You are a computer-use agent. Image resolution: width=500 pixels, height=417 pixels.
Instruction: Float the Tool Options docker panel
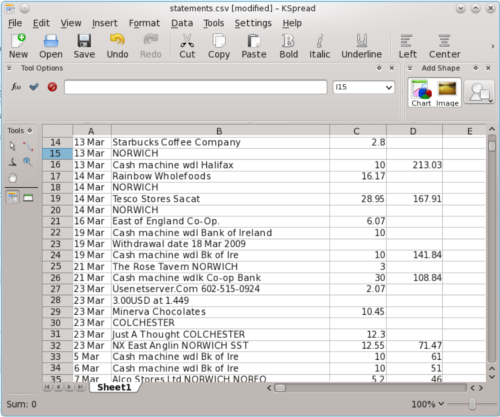[379, 68]
